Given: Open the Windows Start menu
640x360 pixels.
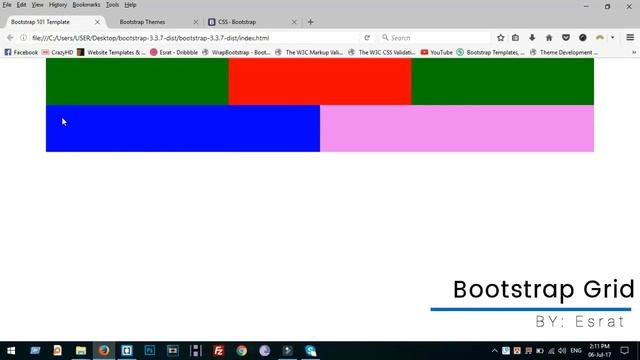Looking at the screenshot, I should pyautogui.click(x=11, y=351).
